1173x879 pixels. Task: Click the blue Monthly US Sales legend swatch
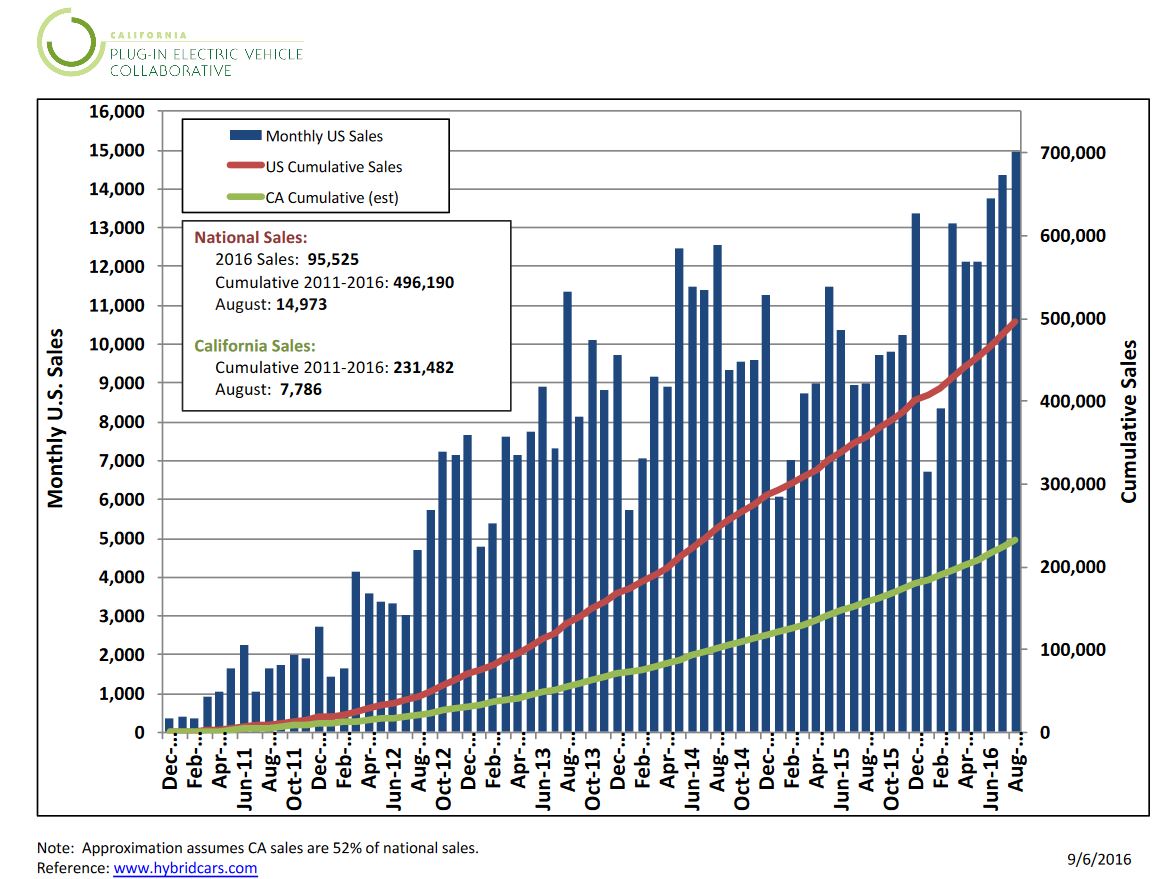tap(245, 136)
